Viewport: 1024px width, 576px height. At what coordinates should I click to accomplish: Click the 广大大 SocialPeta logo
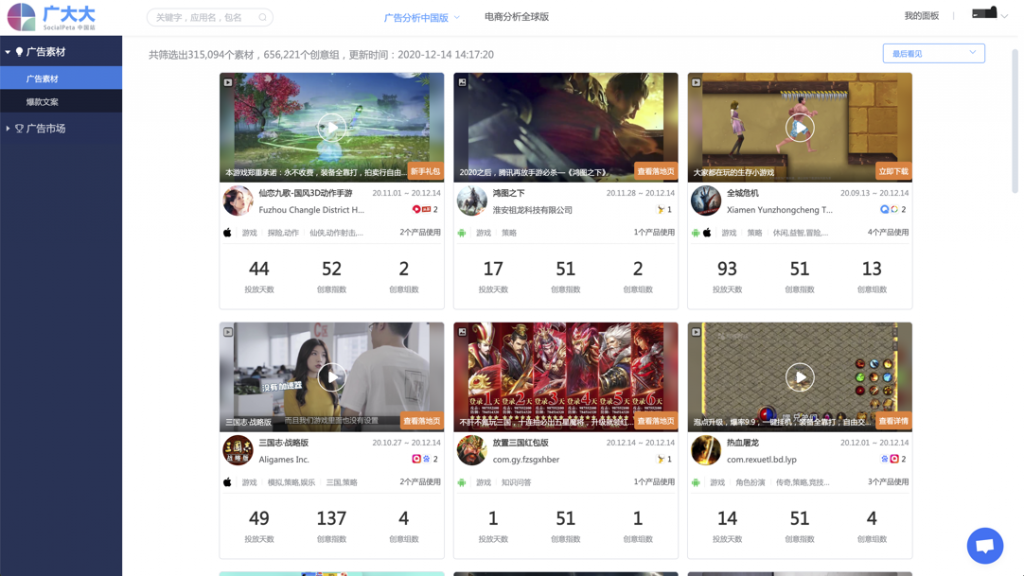point(51,17)
